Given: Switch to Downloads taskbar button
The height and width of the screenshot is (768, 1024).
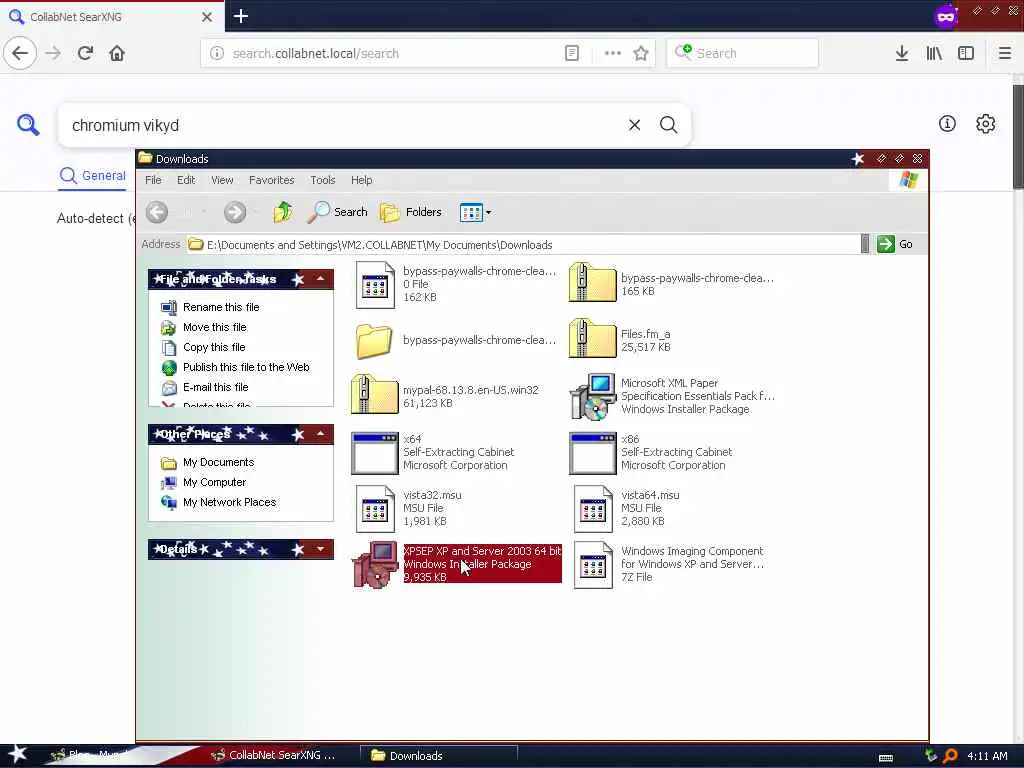Looking at the screenshot, I should pyautogui.click(x=438, y=756).
